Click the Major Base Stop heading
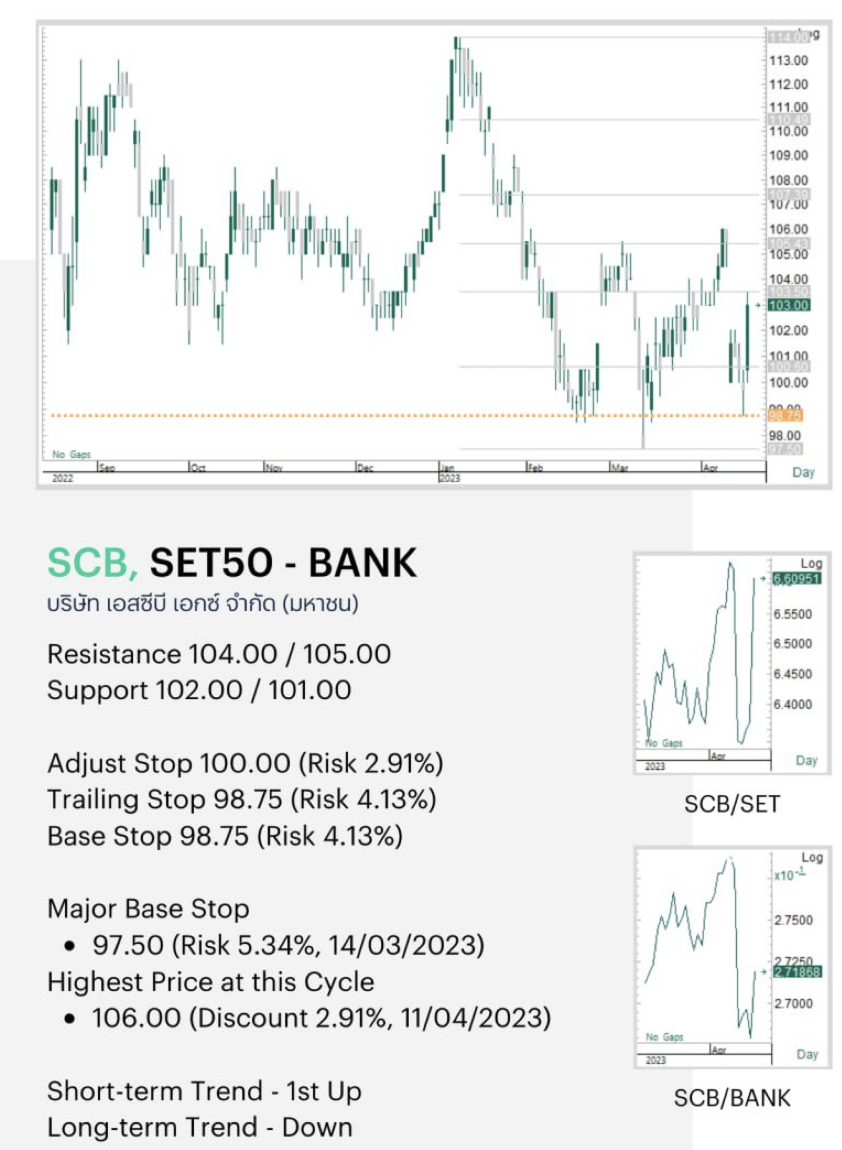The height and width of the screenshot is (1150, 842). click(x=148, y=909)
